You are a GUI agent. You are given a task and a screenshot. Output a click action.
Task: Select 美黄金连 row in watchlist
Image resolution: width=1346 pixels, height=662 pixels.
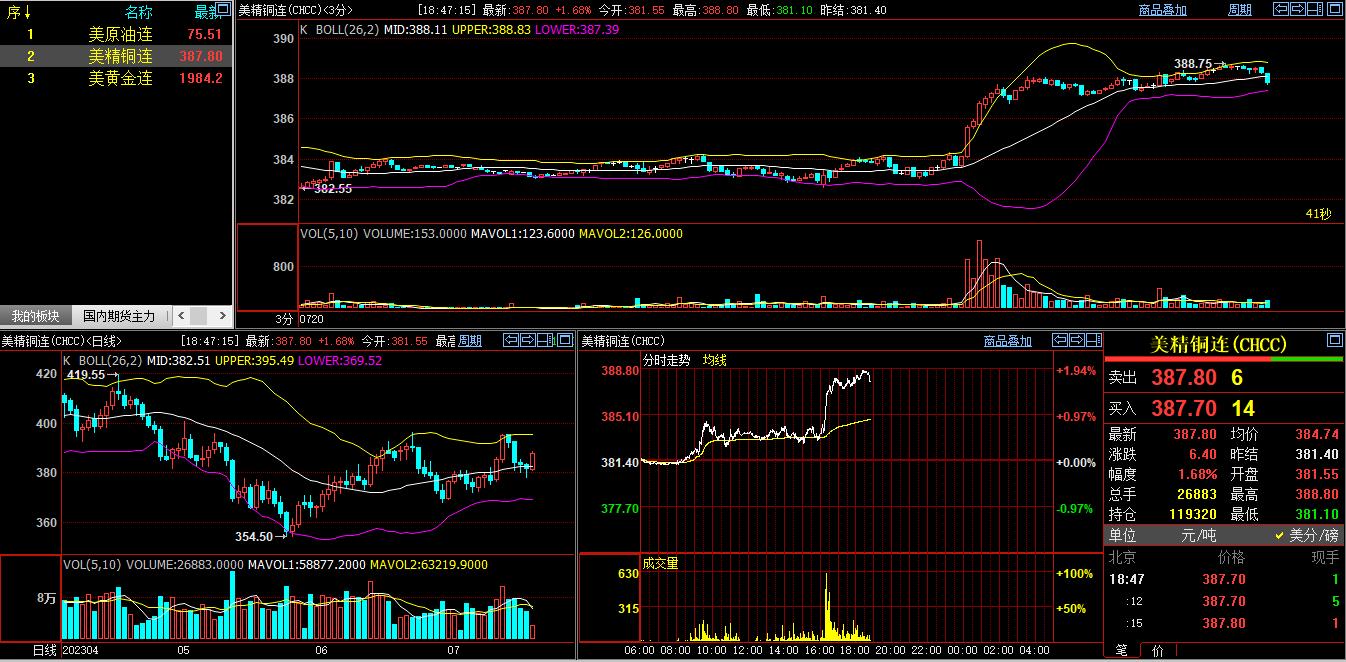tap(120, 78)
